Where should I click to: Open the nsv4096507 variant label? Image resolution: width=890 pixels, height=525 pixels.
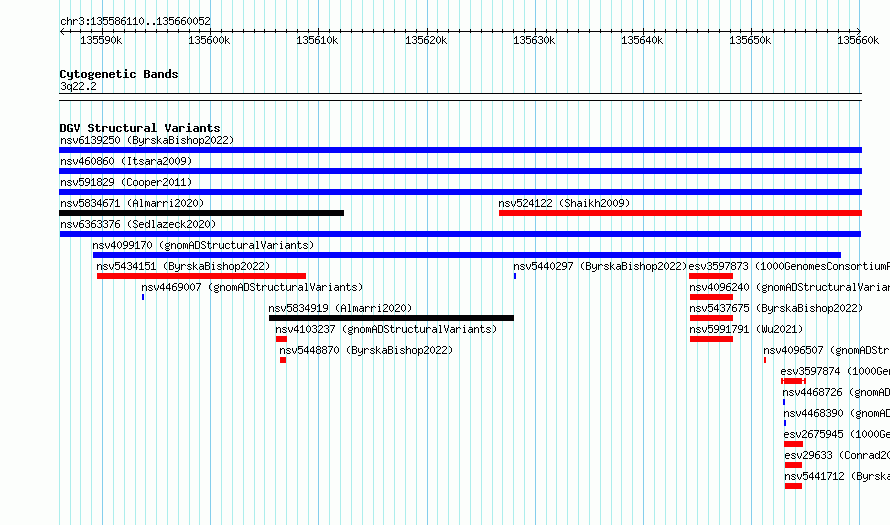pyautogui.click(x=826, y=350)
